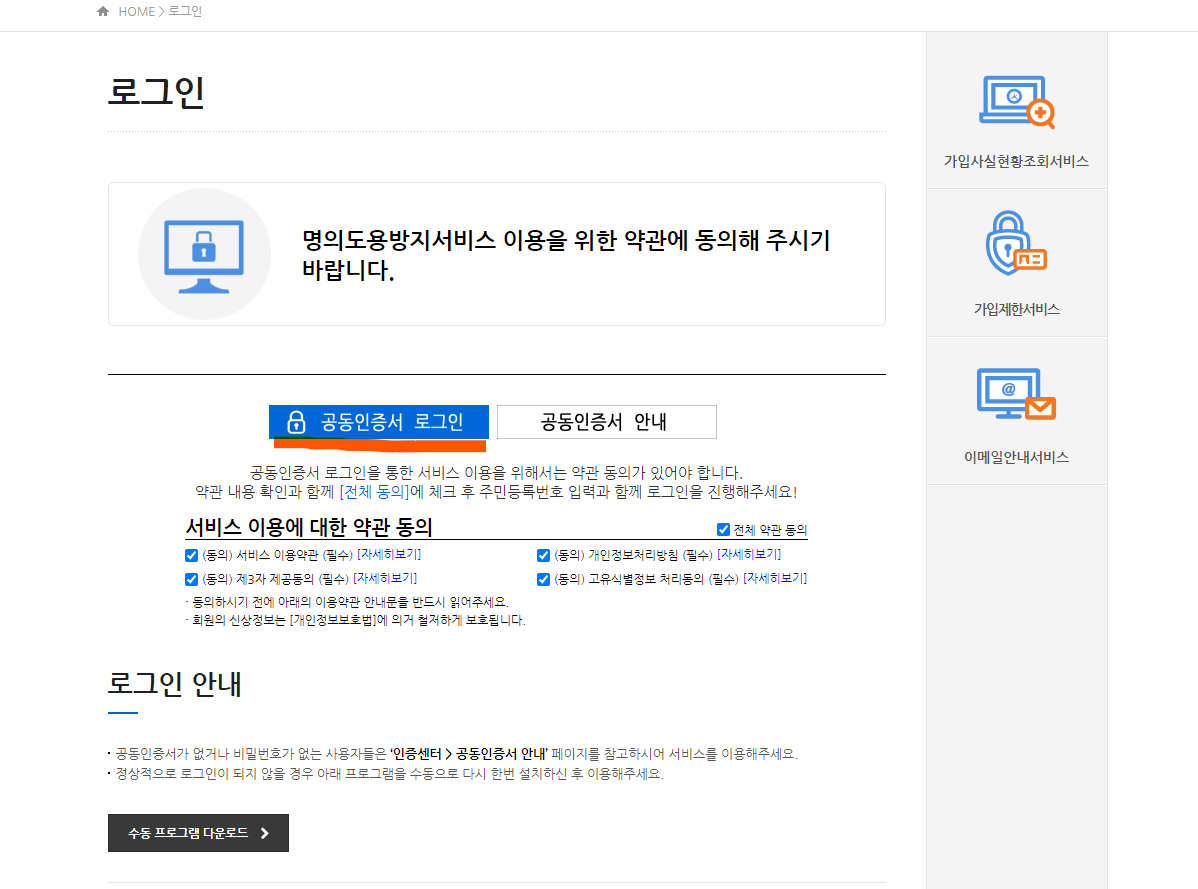Click the padlock icon on 공동인증서 로그인 button
Viewport: 1198px width, 889px height.
coord(295,421)
